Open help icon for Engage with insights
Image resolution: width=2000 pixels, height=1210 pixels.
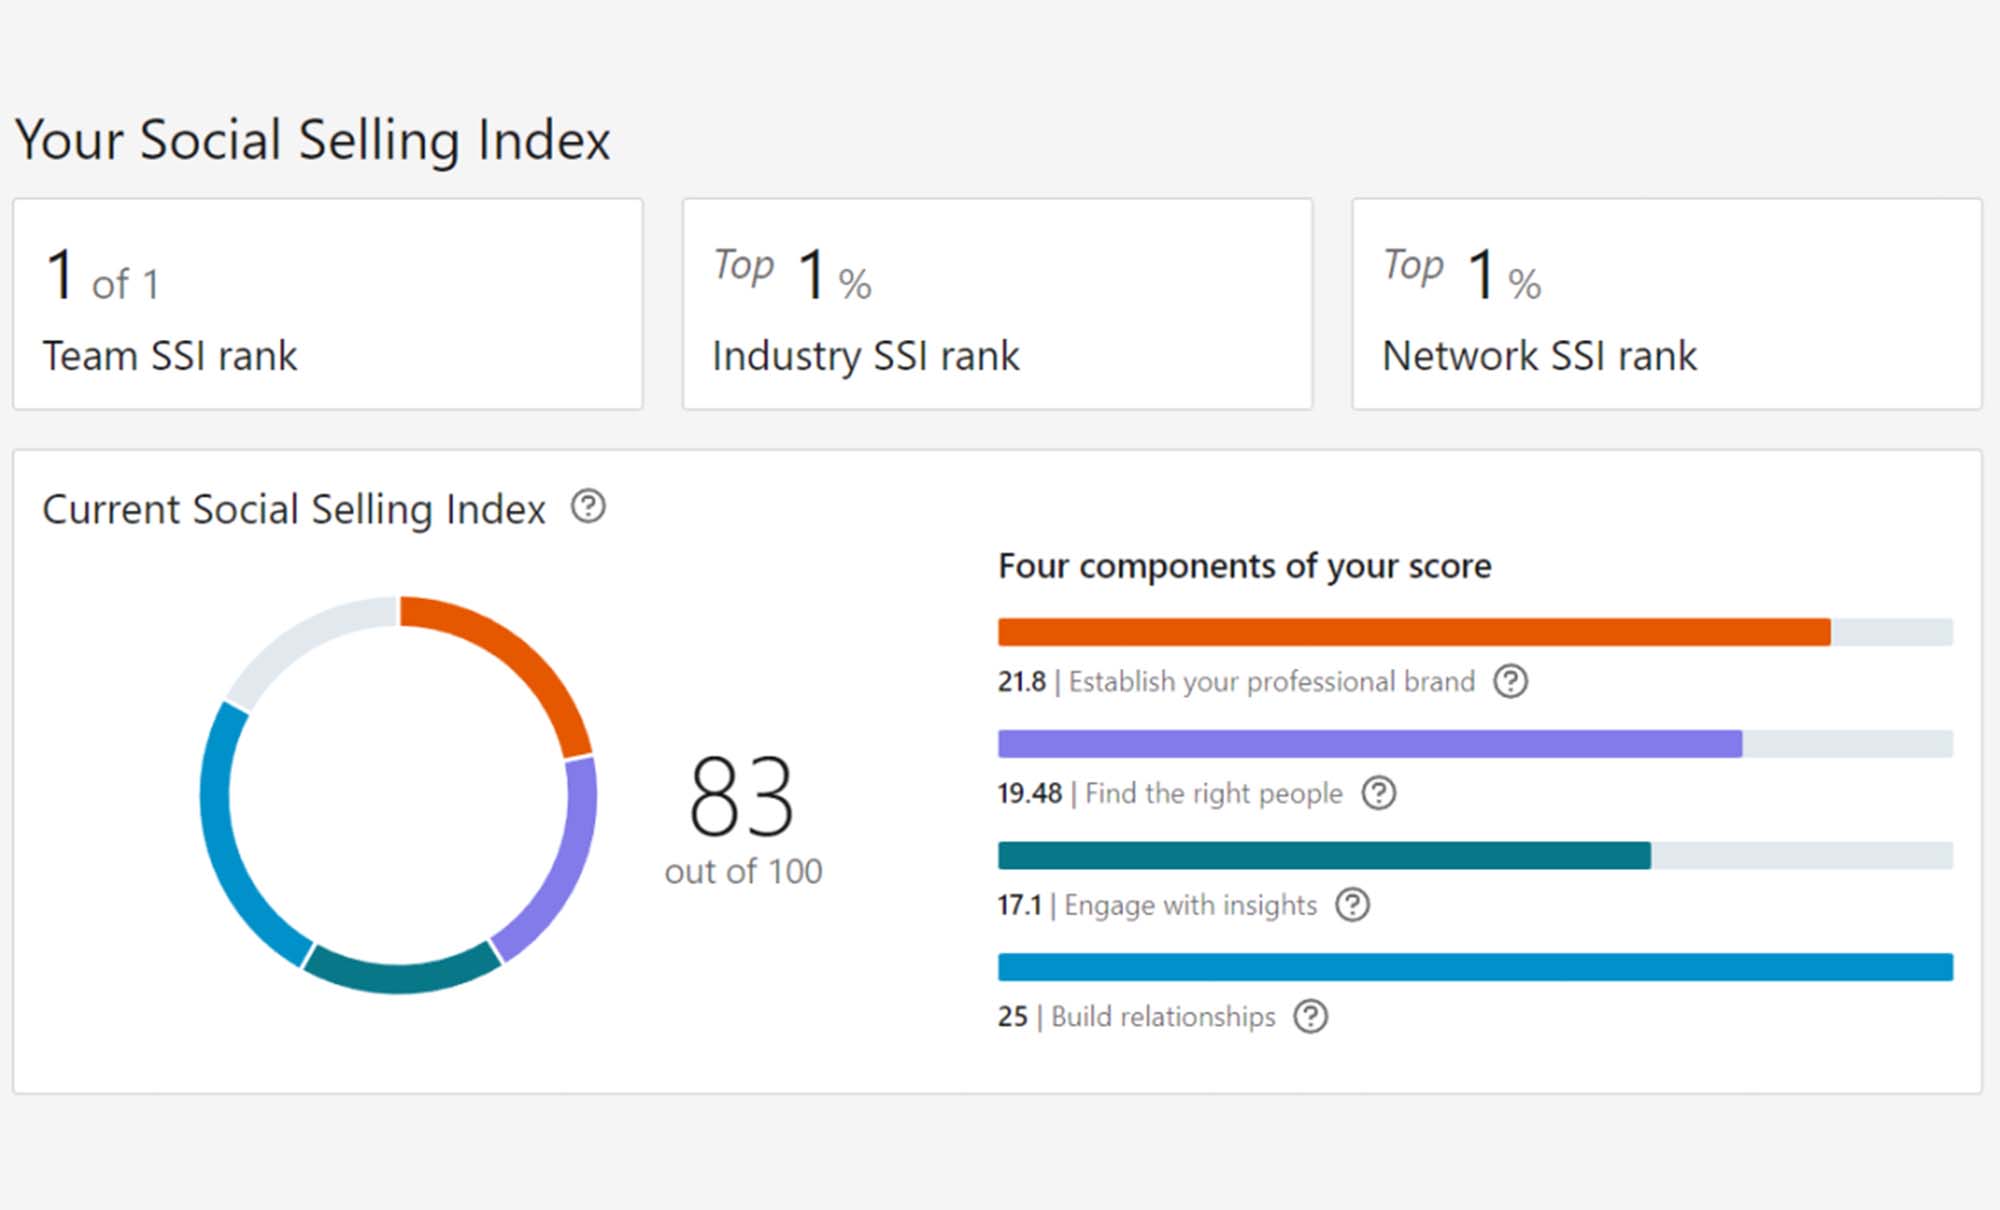(x=1353, y=905)
